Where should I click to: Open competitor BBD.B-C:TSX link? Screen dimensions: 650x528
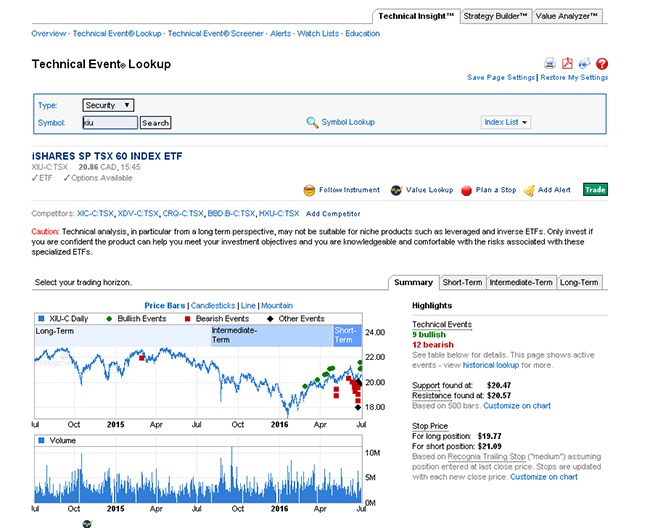(231, 213)
